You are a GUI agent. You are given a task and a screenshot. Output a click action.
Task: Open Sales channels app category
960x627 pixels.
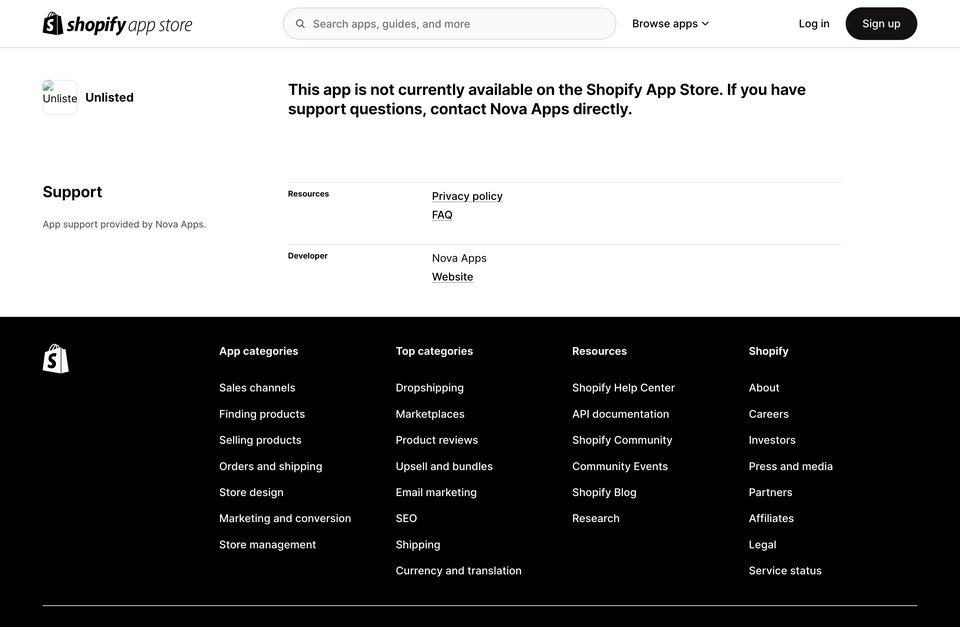point(257,388)
